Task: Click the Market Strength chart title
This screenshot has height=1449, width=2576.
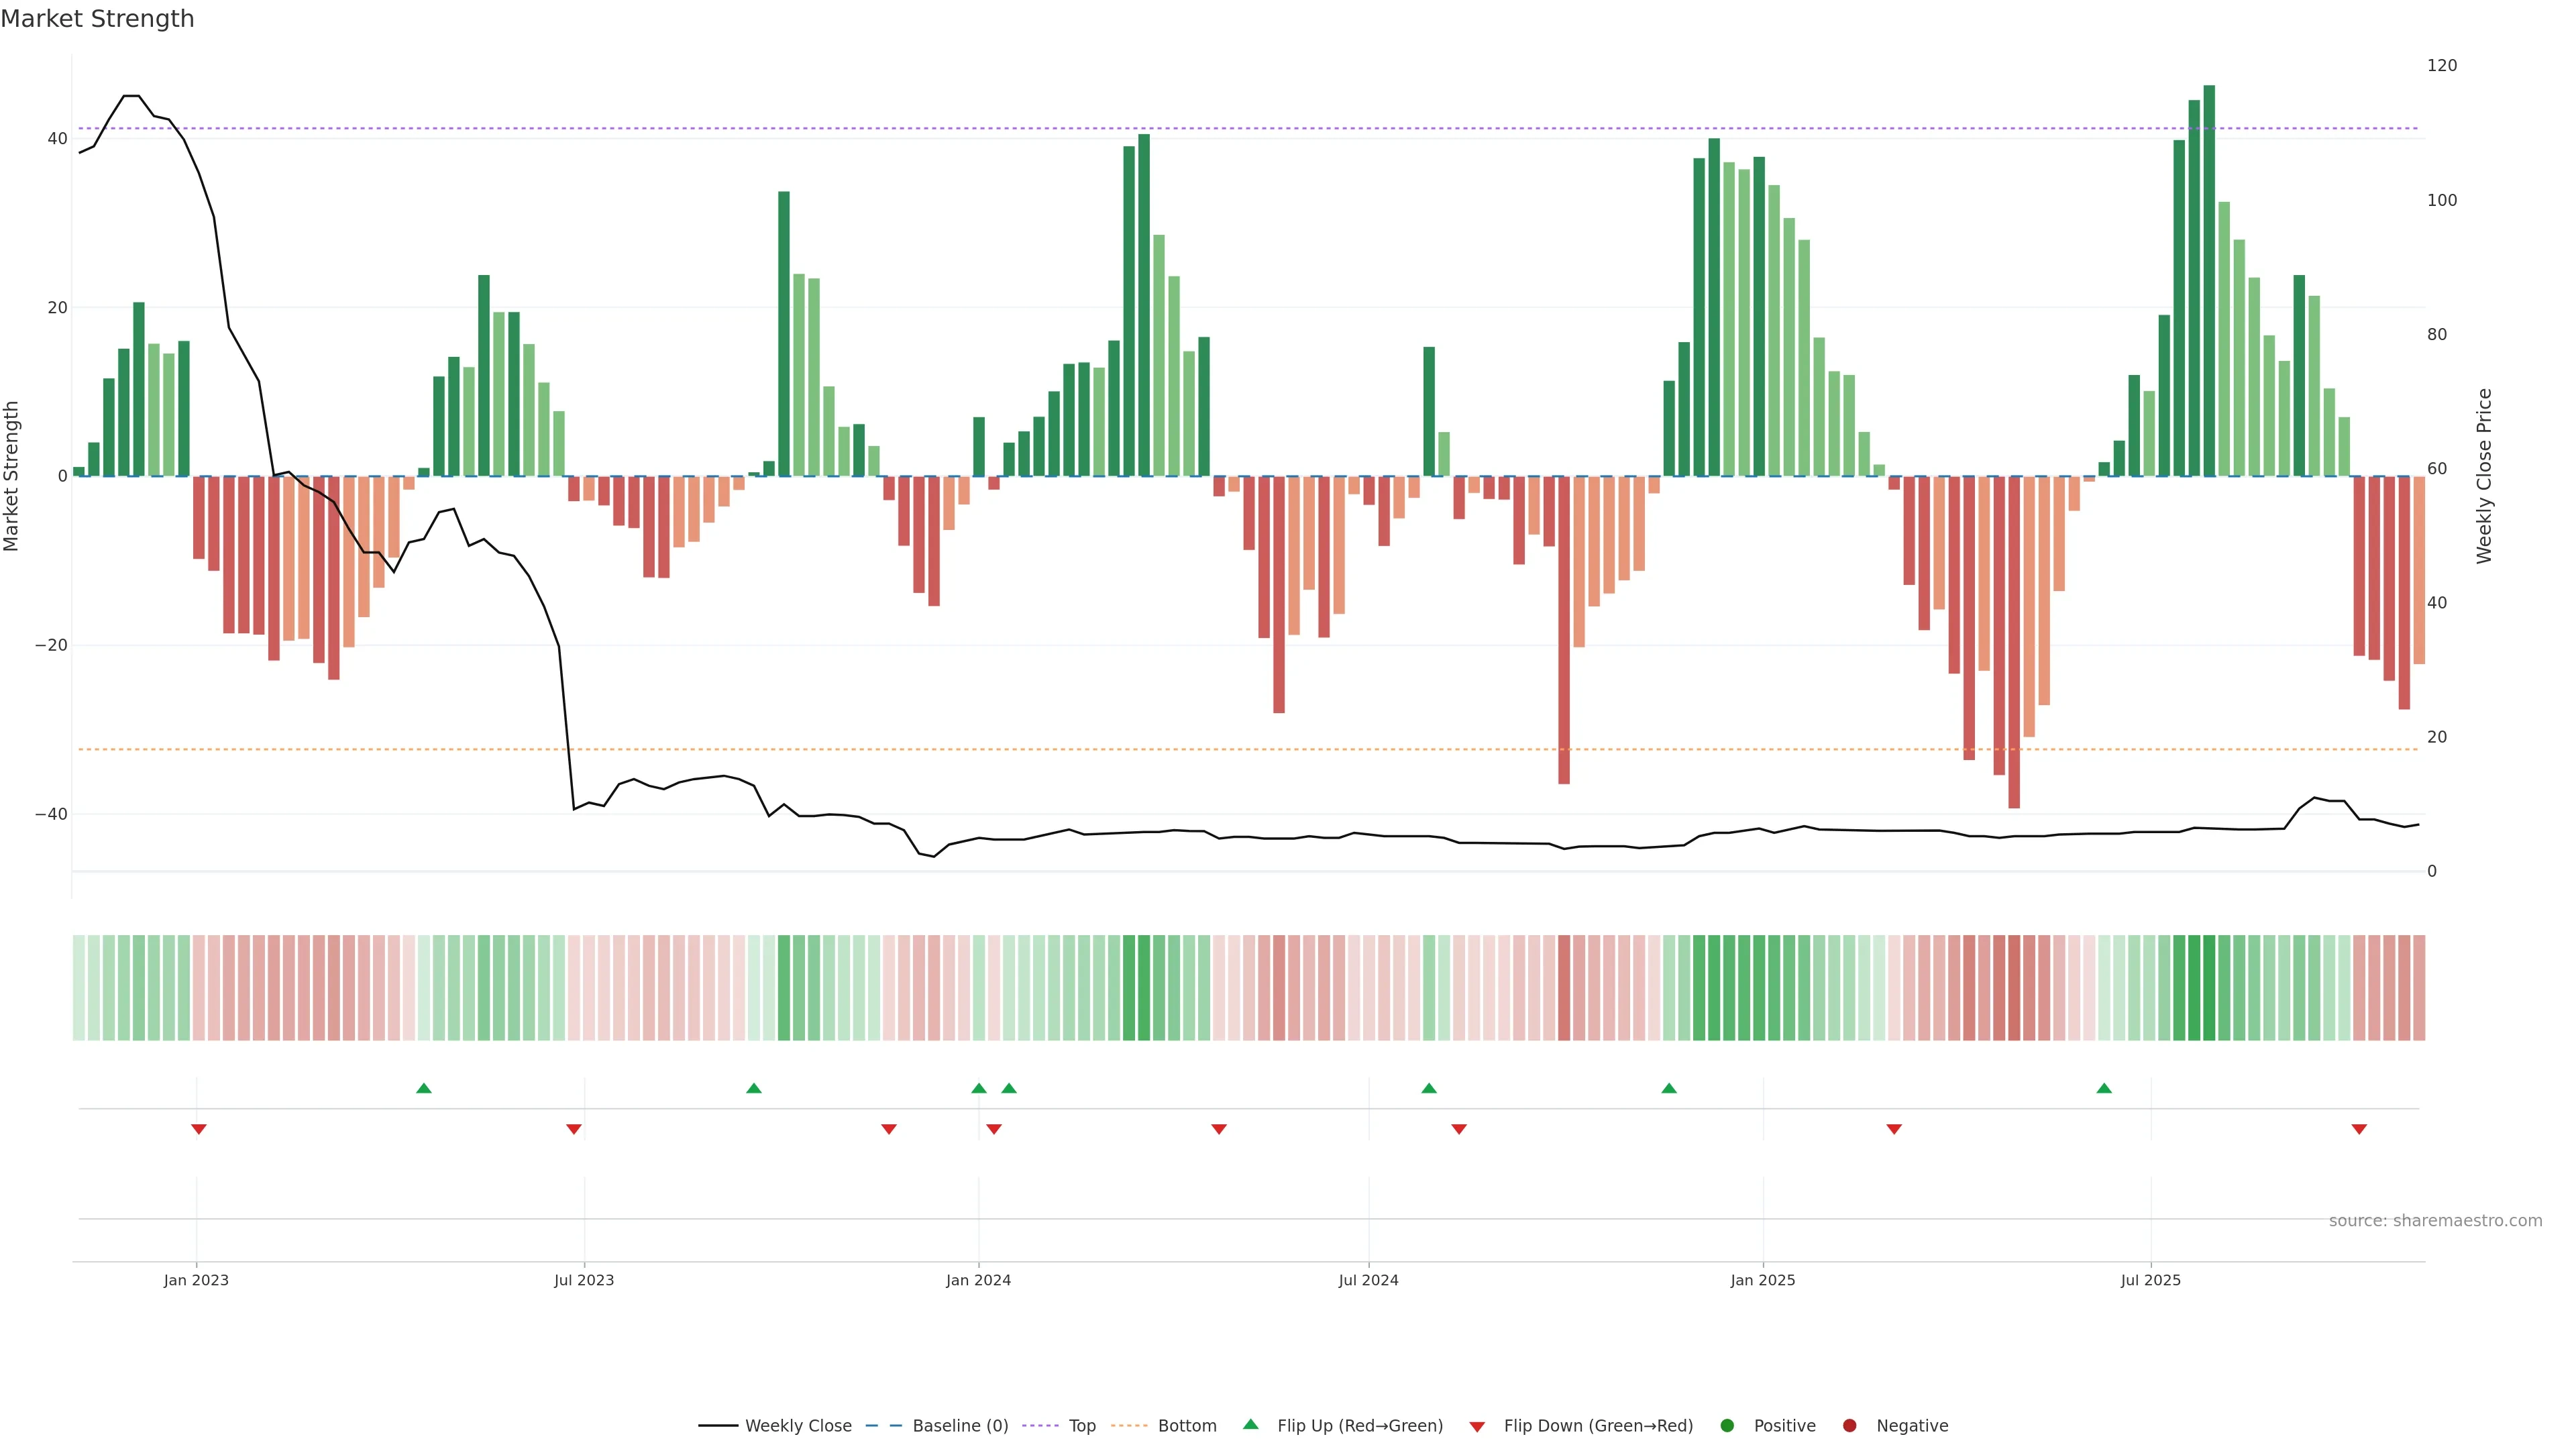Action: click(97, 19)
